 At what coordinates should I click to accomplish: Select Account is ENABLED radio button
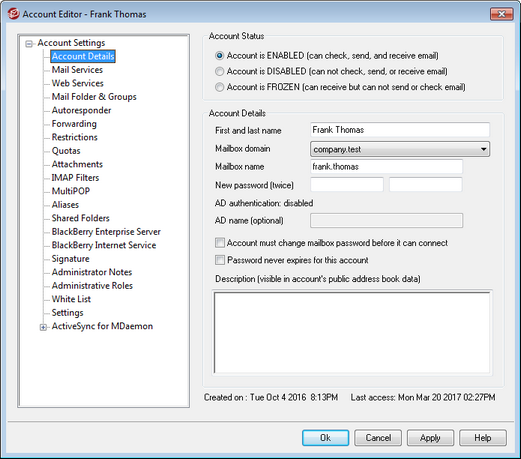219,56
